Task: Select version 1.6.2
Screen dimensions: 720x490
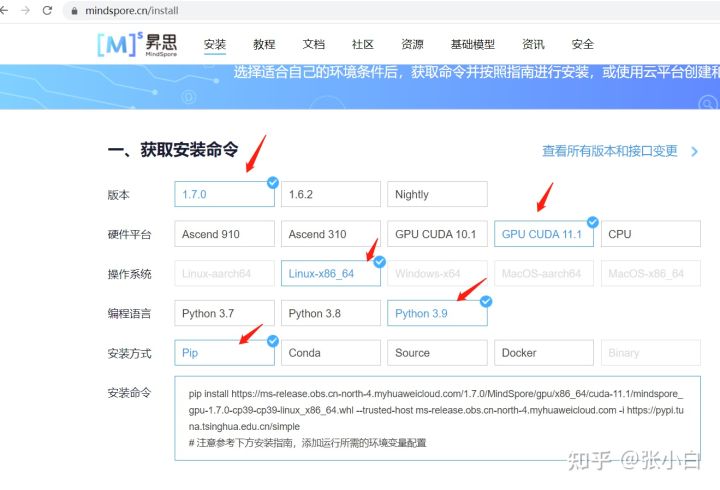Action: pyautogui.click(x=331, y=194)
